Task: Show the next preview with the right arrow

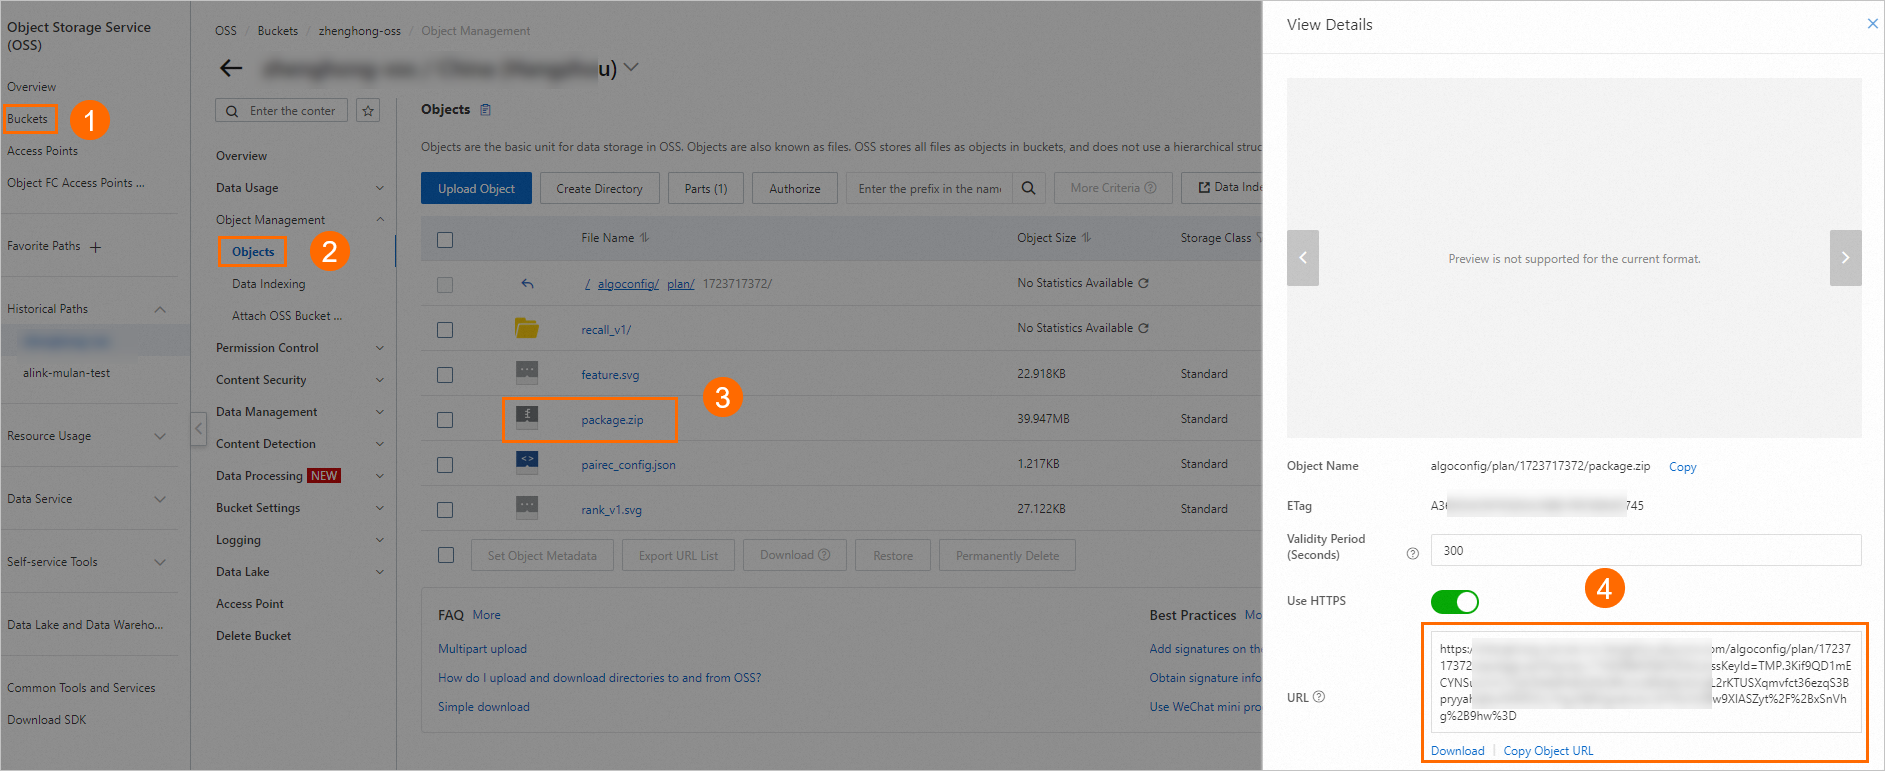Action: tap(1845, 258)
